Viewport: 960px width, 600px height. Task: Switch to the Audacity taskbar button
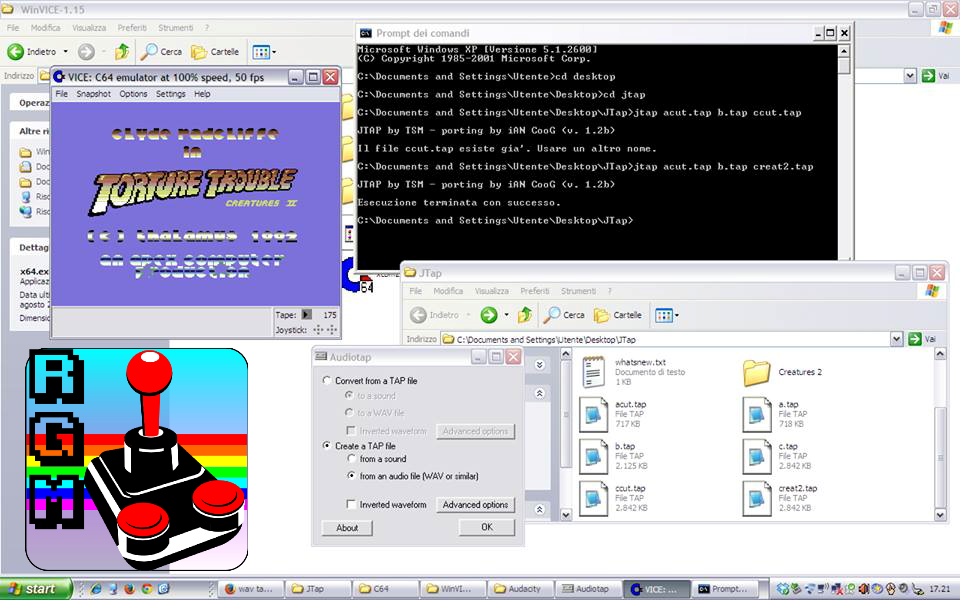(x=519, y=589)
